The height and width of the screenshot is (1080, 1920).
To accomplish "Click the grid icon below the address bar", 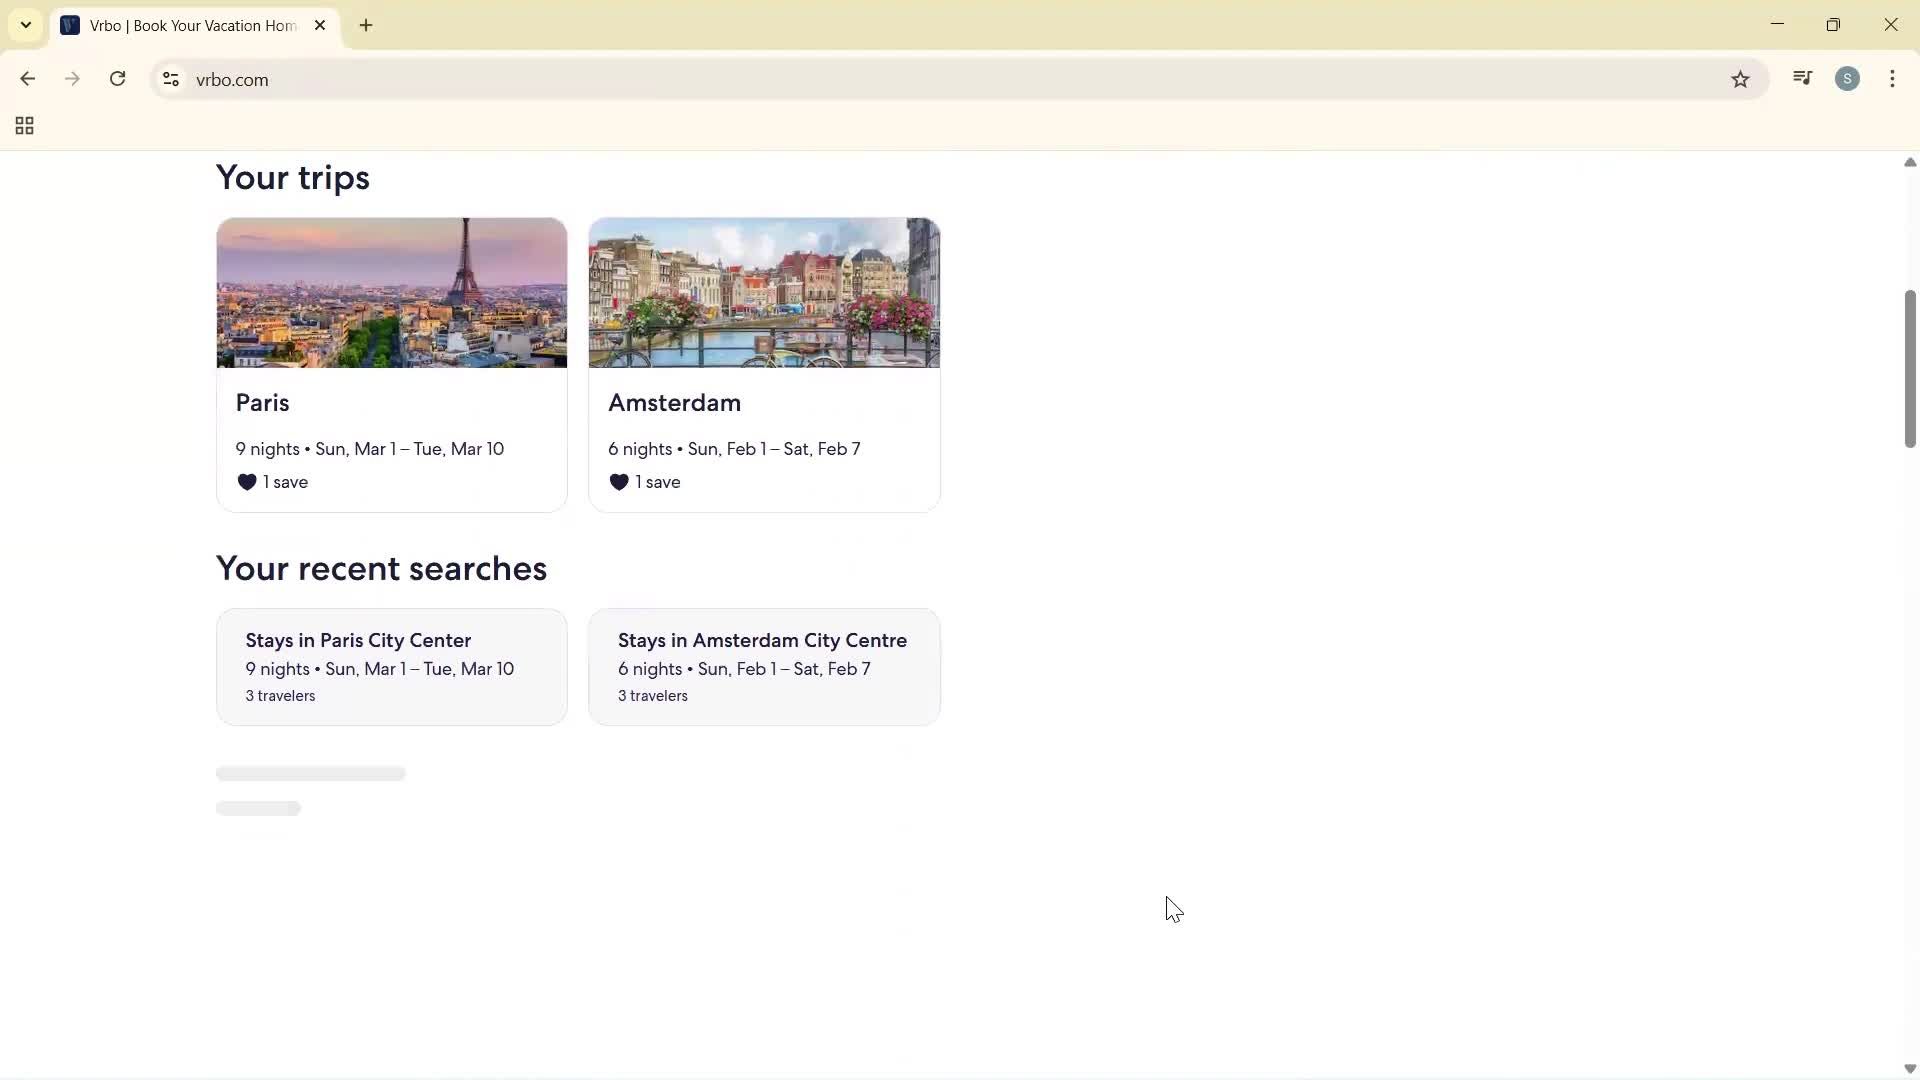I will pos(23,126).
